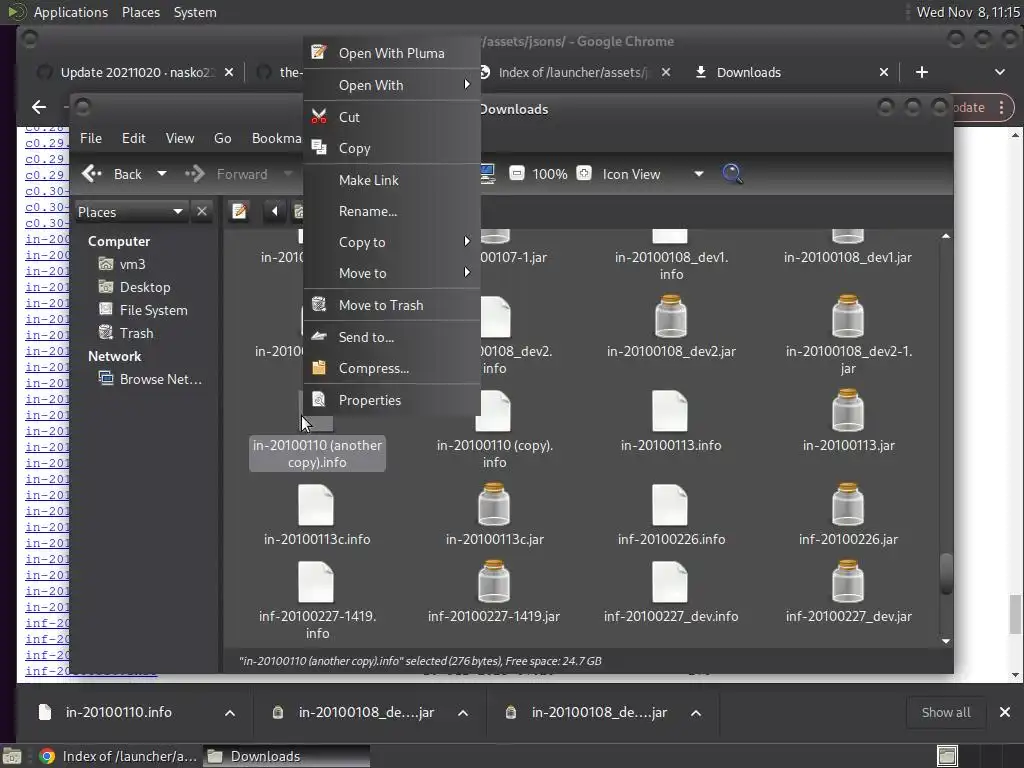Select the inf-20100227_dev.info file icon
The image size is (1024, 768).
(670, 582)
